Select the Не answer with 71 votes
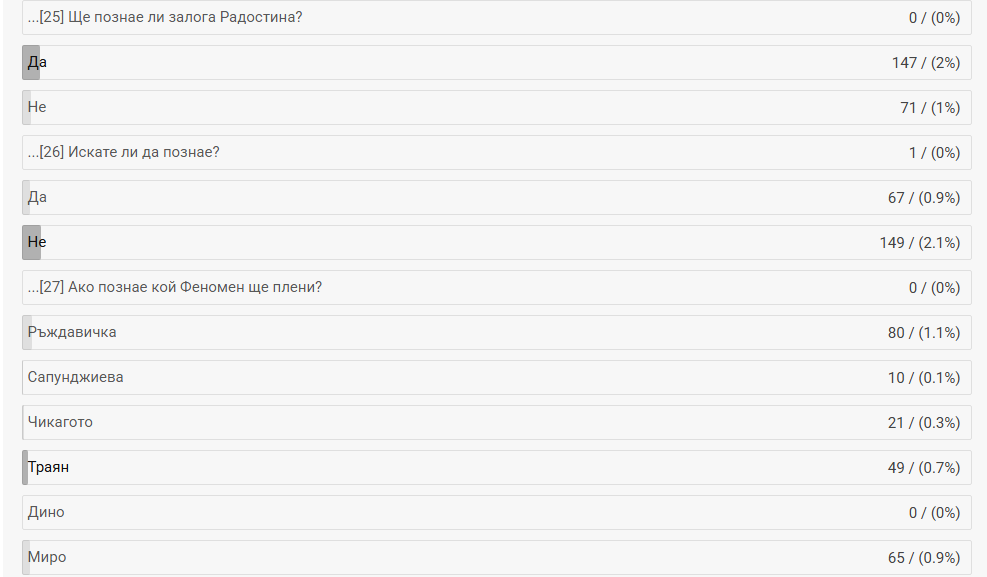 pos(37,107)
